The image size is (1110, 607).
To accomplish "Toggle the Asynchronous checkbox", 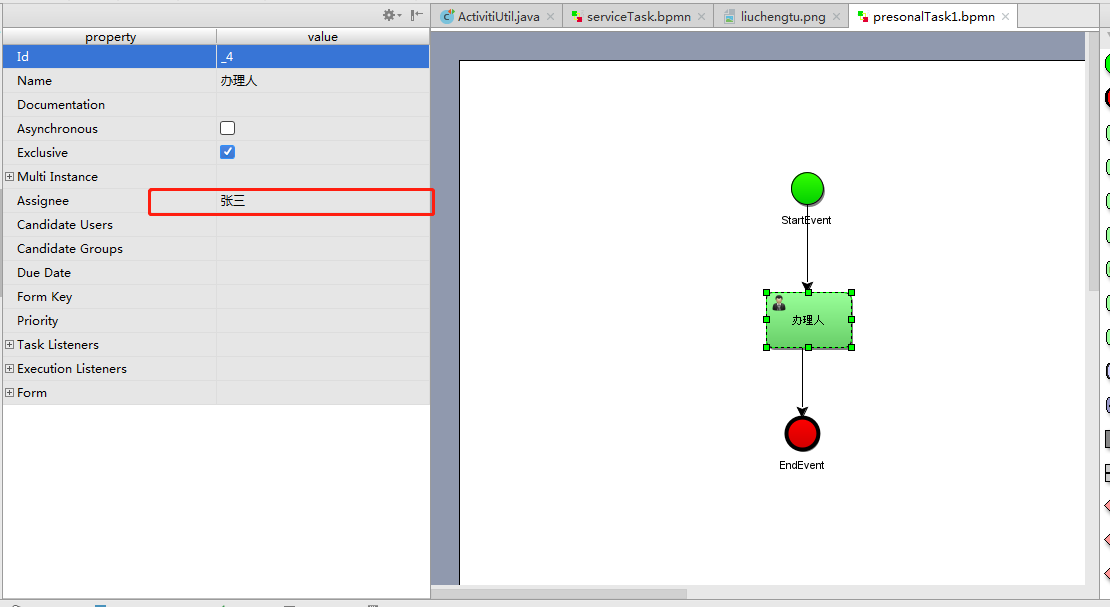I will pyautogui.click(x=227, y=128).
